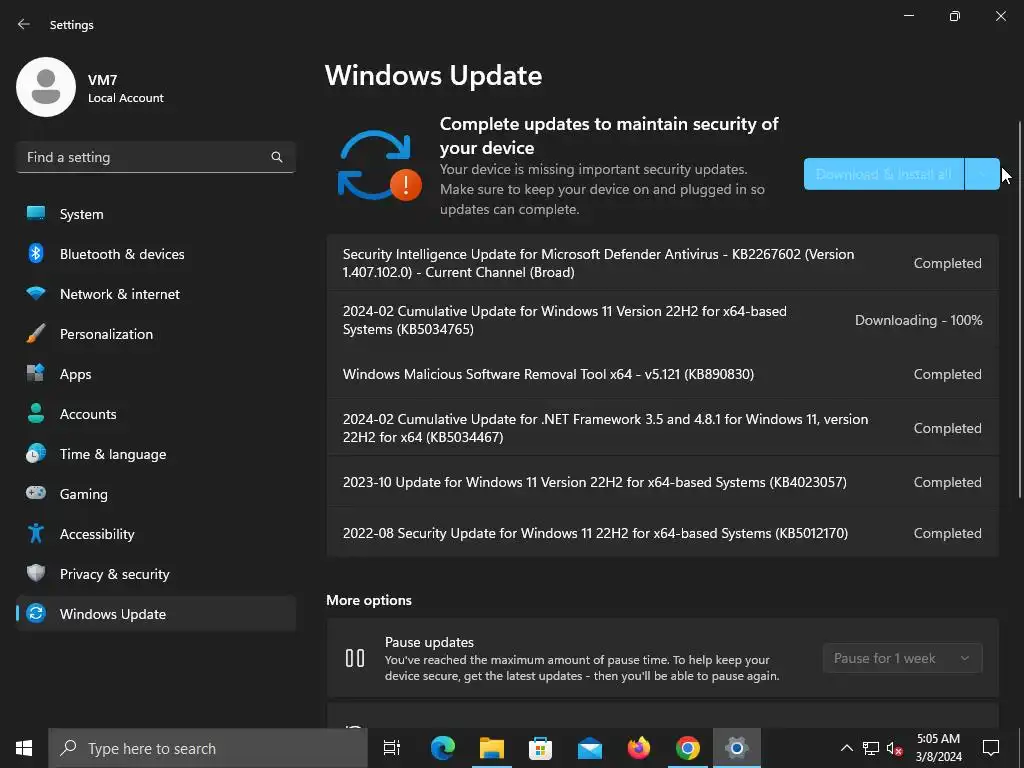1024x768 pixels.
Task: Go to Gaming settings
Action: tap(155, 493)
